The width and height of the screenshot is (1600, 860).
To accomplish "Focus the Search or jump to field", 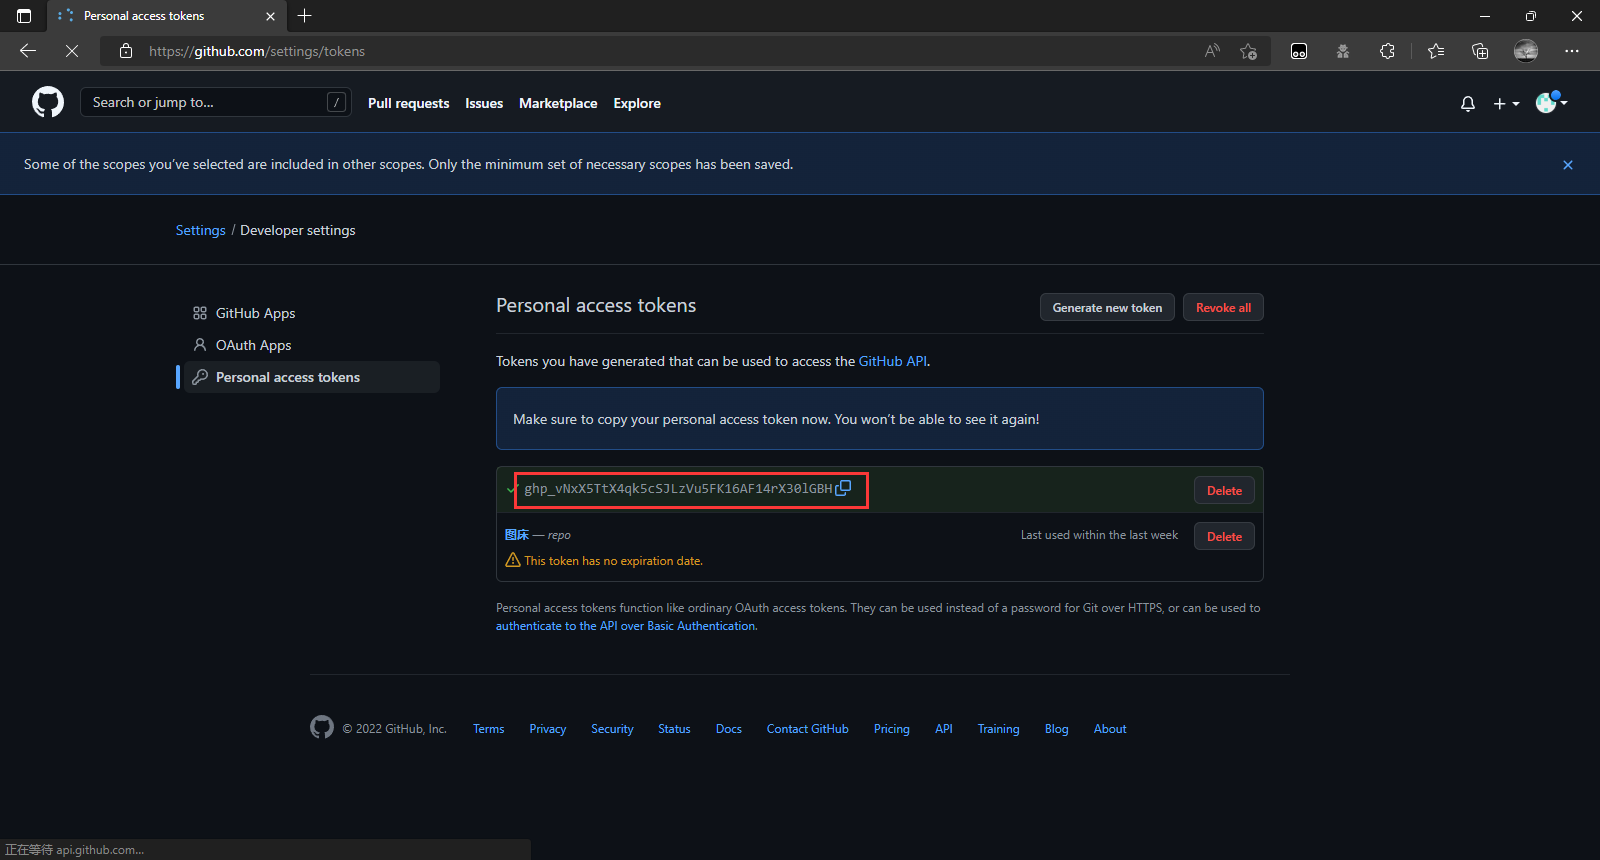I will 216,102.
